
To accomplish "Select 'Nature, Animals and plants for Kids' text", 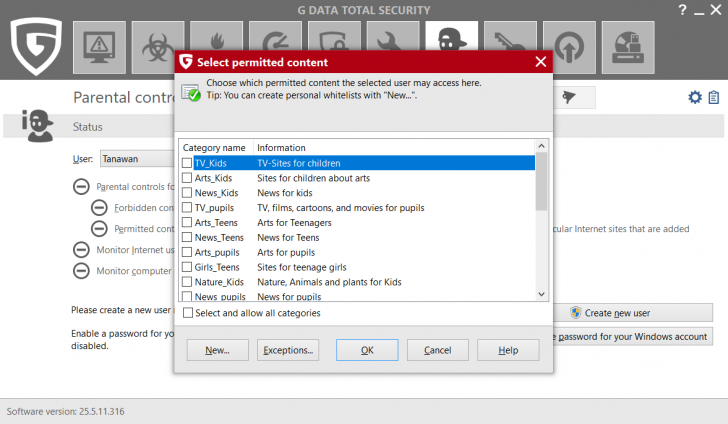I will pos(329,282).
